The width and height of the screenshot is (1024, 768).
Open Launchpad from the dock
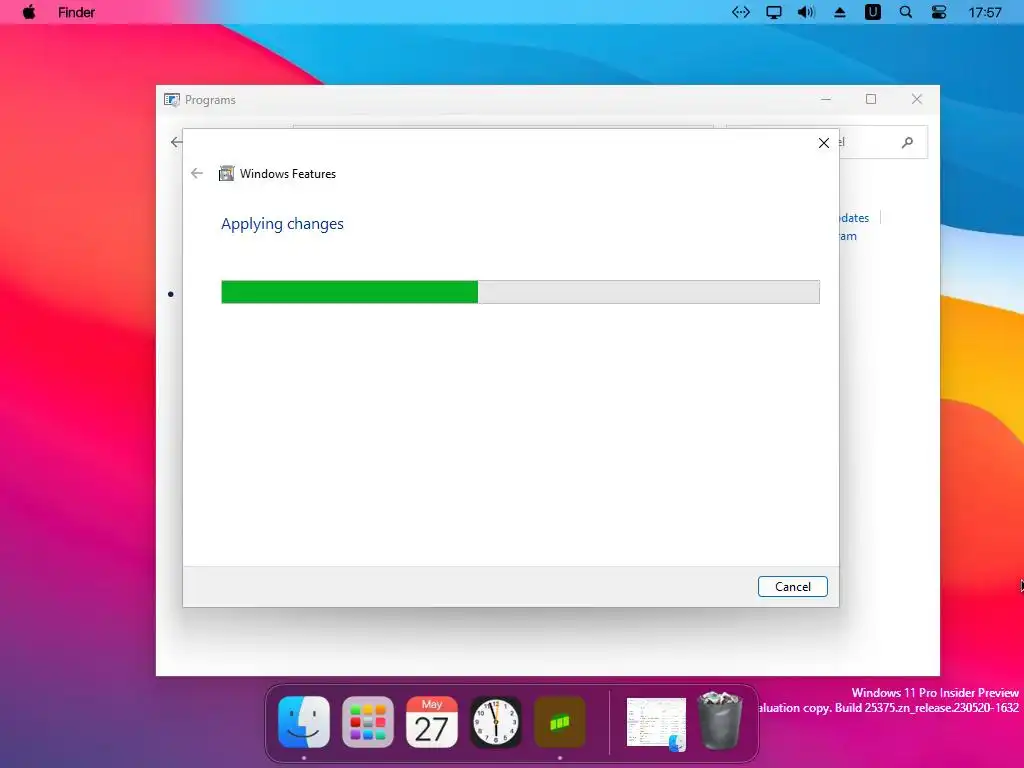[x=368, y=722]
